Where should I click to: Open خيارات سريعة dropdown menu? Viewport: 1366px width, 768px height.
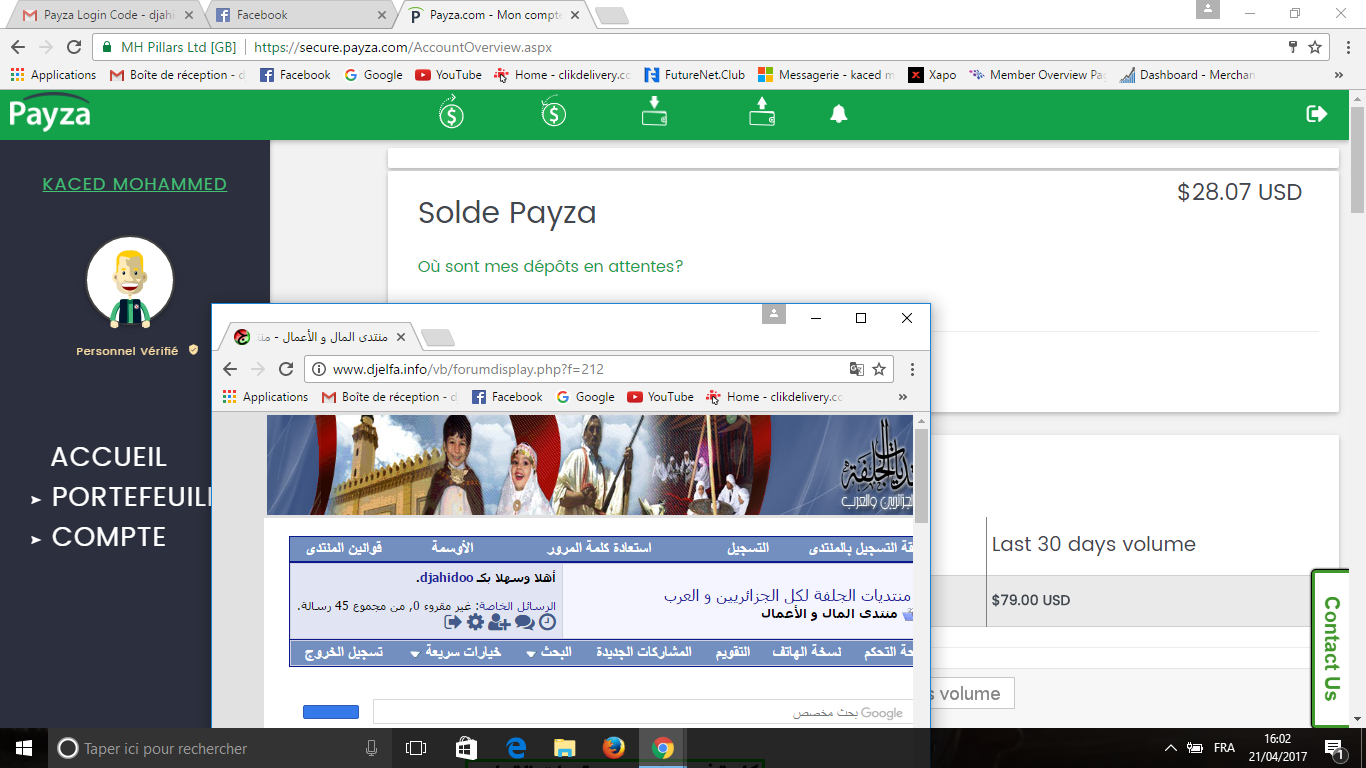tap(456, 652)
